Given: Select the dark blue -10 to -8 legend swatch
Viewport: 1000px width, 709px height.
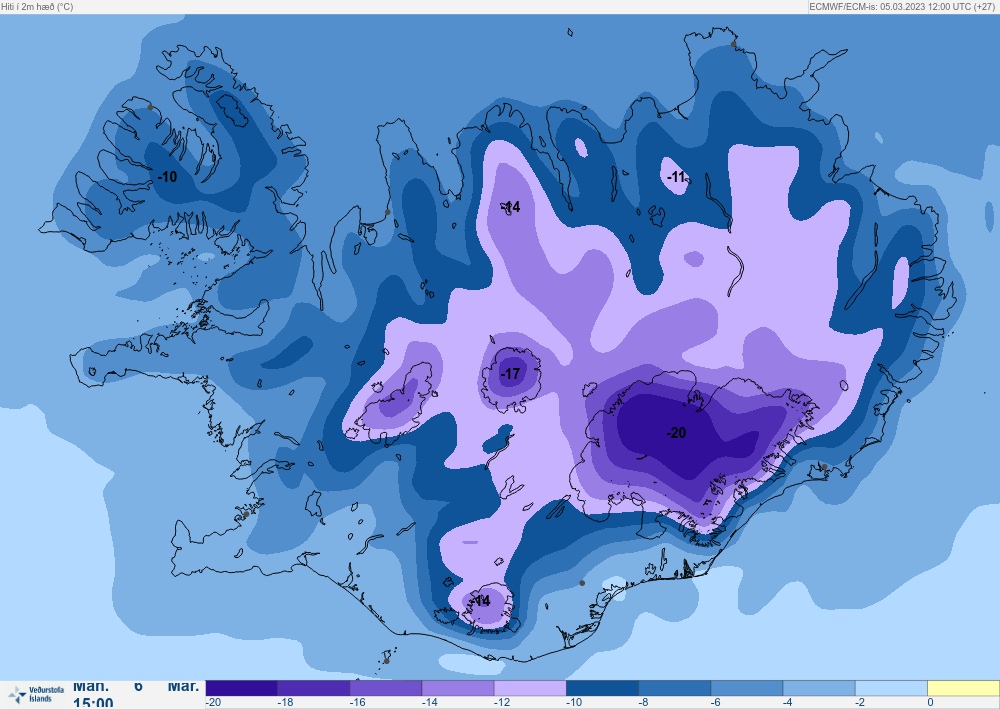Looking at the screenshot, I should click(x=602, y=688).
